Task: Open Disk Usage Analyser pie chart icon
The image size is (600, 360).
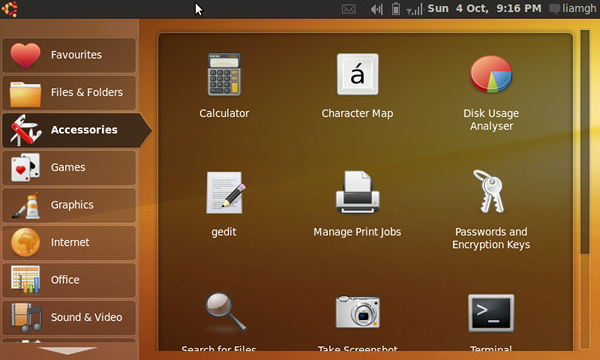Action: point(491,74)
